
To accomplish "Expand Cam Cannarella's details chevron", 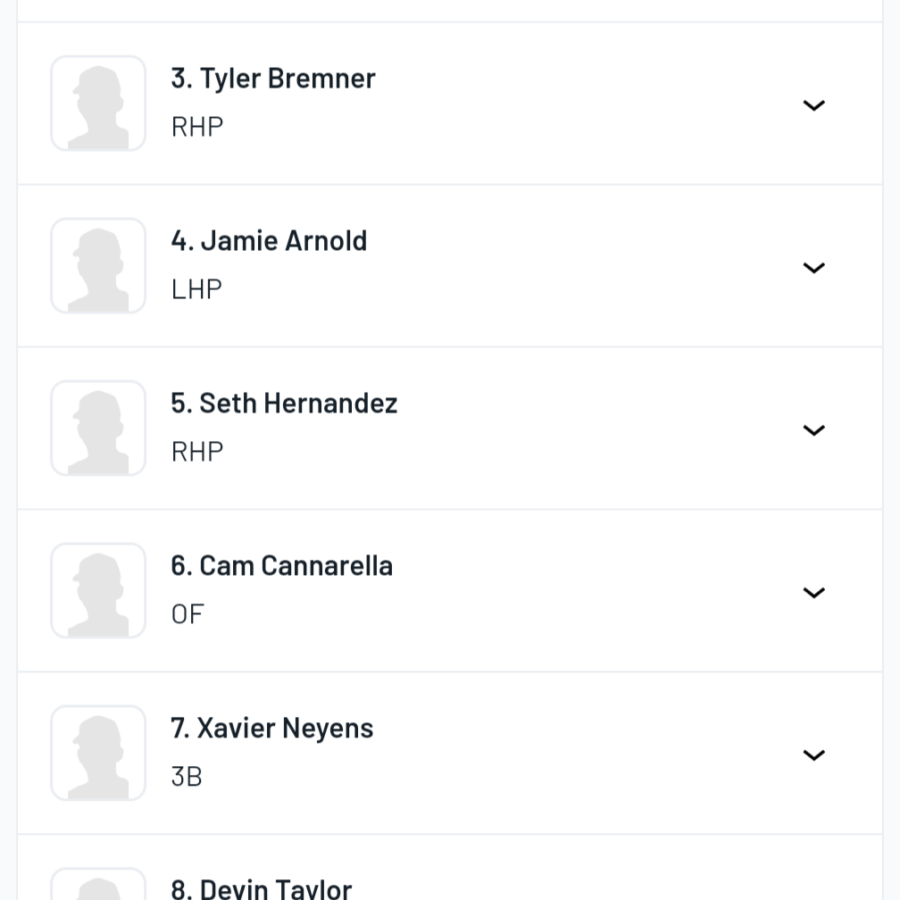I will (x=813, y=592).
